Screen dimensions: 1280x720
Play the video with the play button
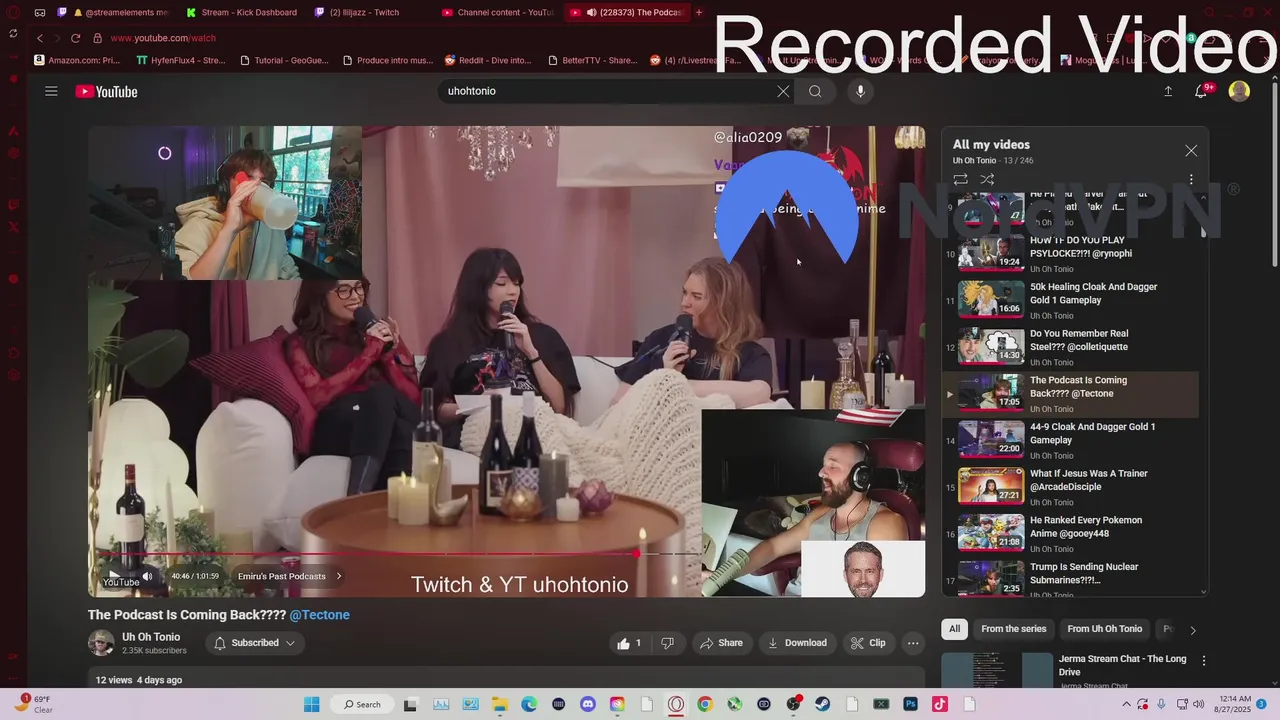tap(113, 576)
